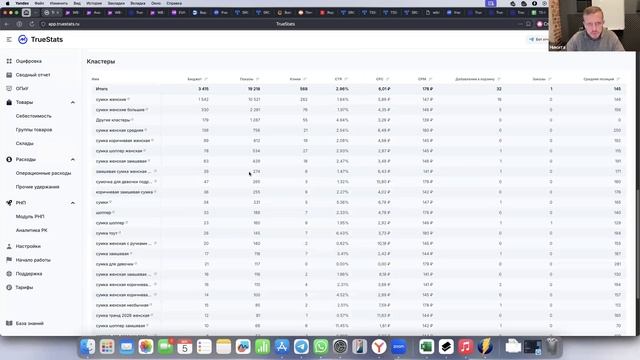
Task: Open Себестоимость in the sidebar
Action: coord(33,116)
